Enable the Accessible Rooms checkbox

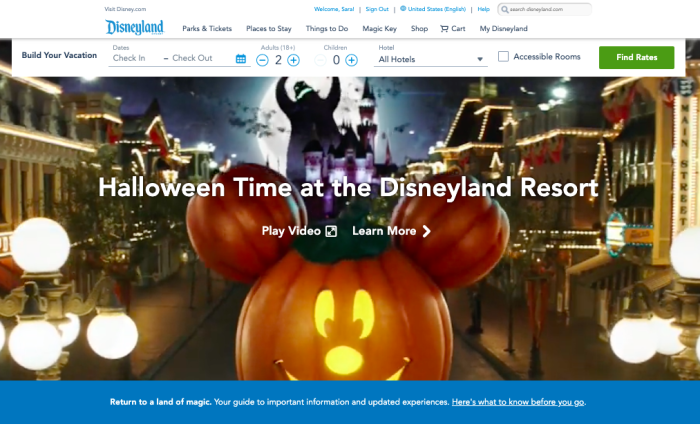(503, 57)
